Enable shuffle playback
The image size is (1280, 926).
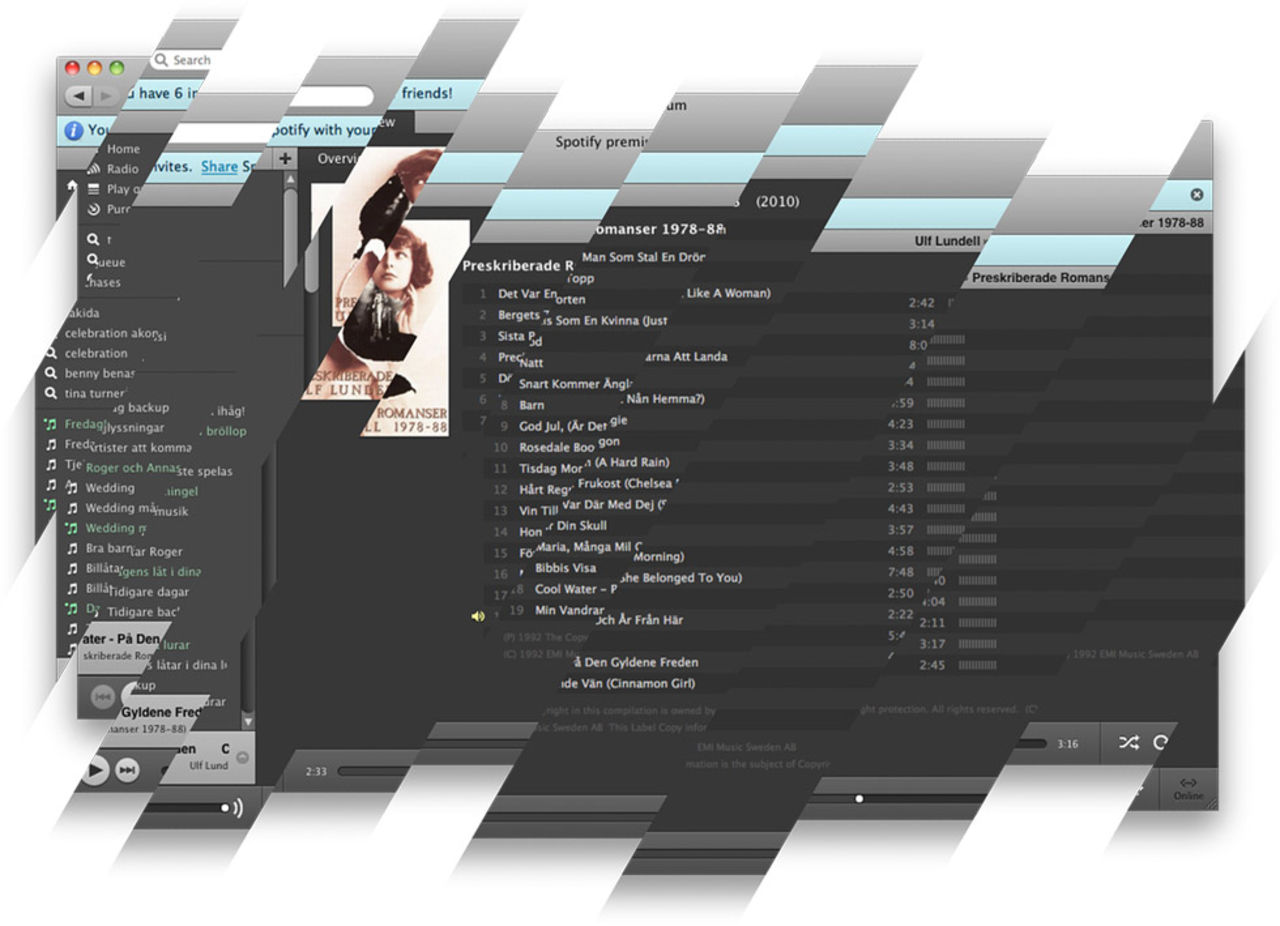tap(1128, 743)
